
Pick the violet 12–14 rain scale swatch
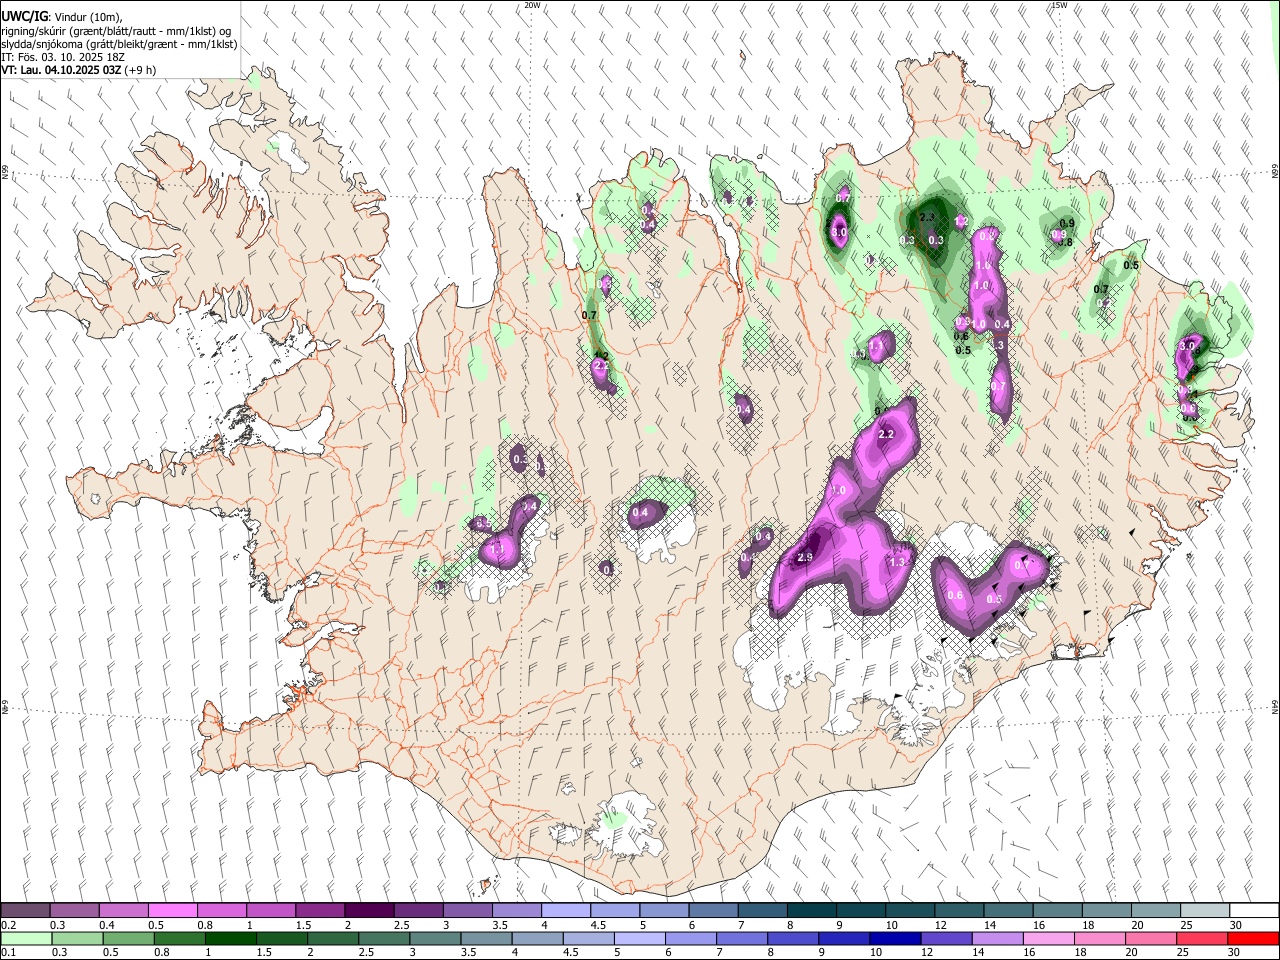(x=947, y=938)
